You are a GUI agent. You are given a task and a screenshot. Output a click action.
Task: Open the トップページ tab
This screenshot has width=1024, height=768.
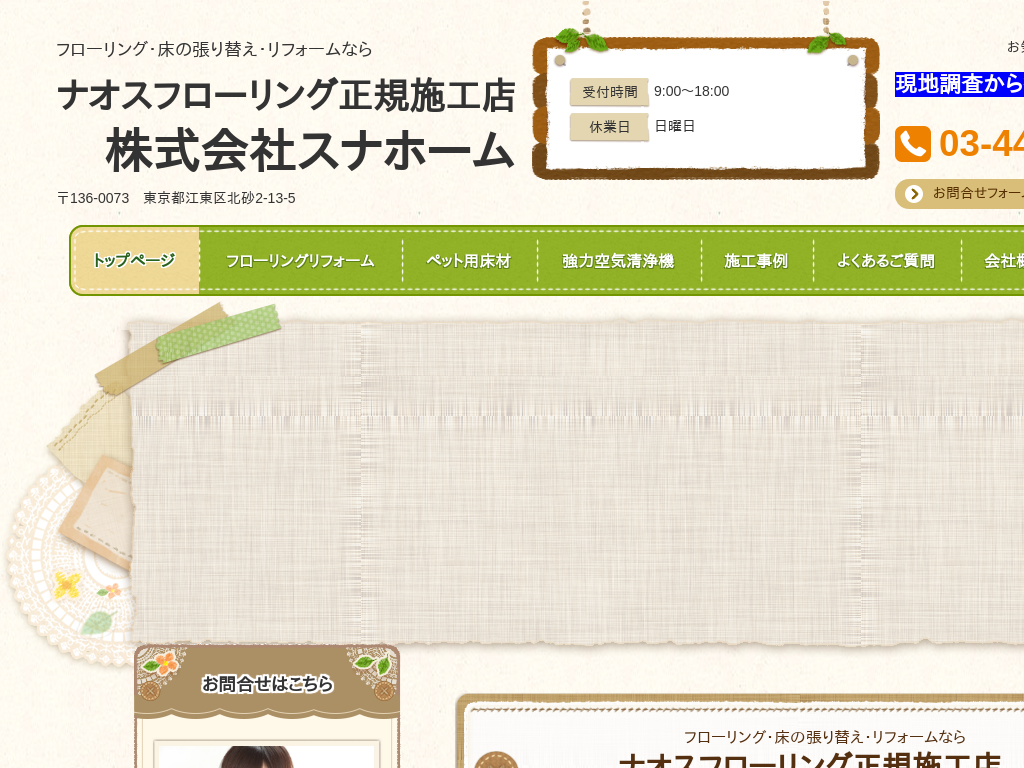click(135, 261)
